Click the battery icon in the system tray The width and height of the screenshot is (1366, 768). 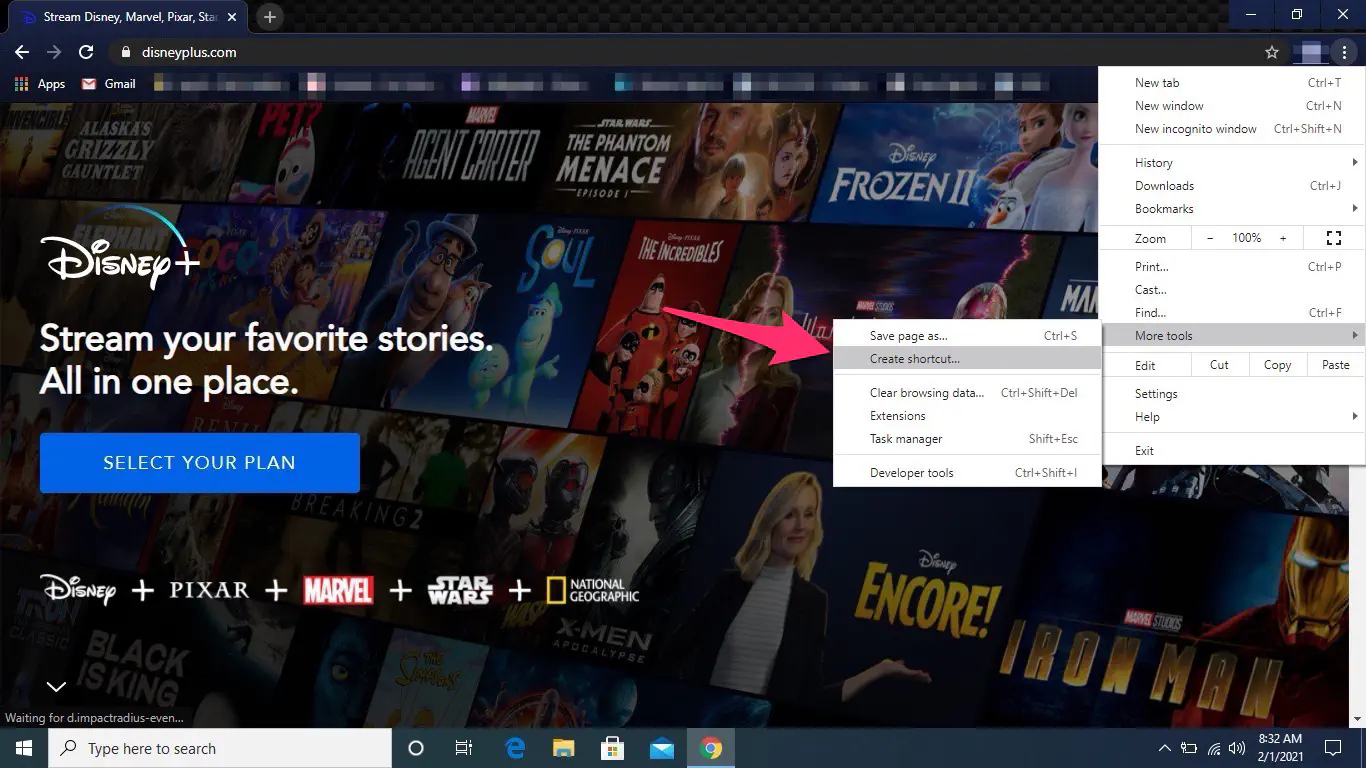point(1189,748)
